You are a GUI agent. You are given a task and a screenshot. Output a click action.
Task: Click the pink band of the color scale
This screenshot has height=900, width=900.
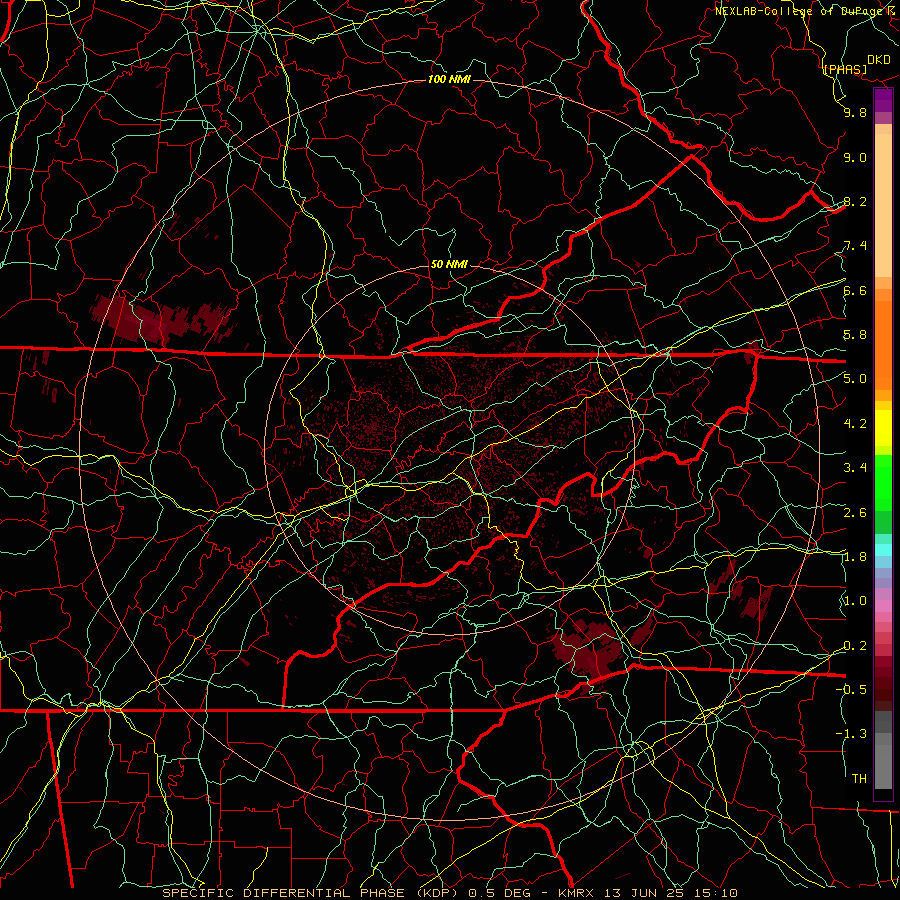[883, 606]
